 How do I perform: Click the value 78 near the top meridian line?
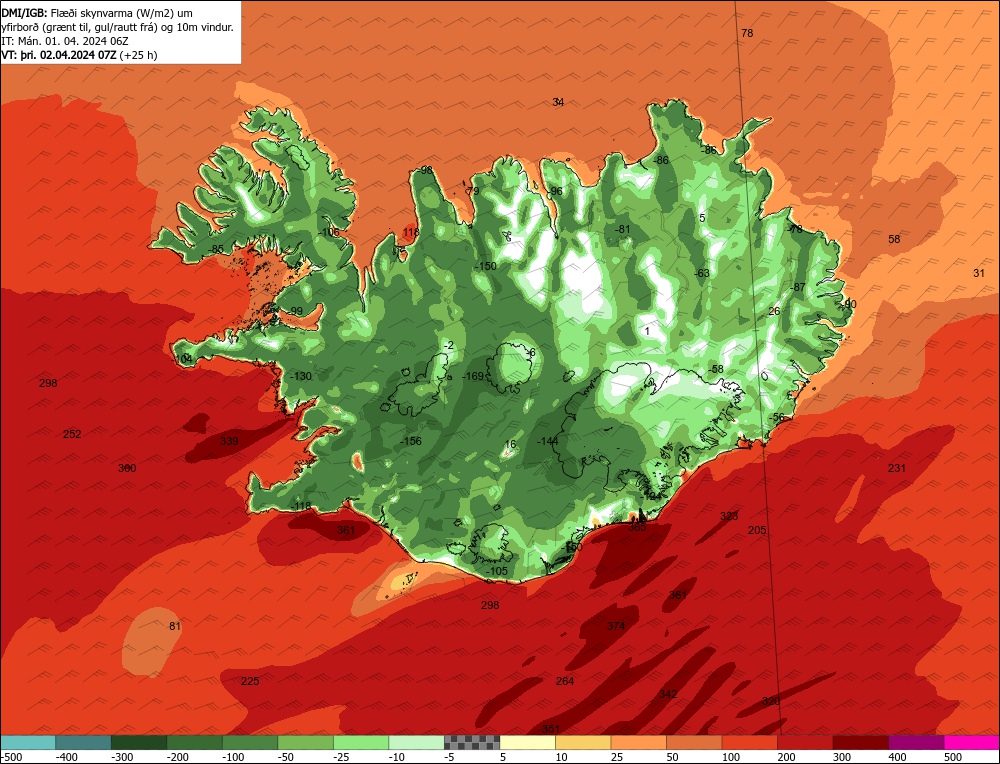coord(747,33)
